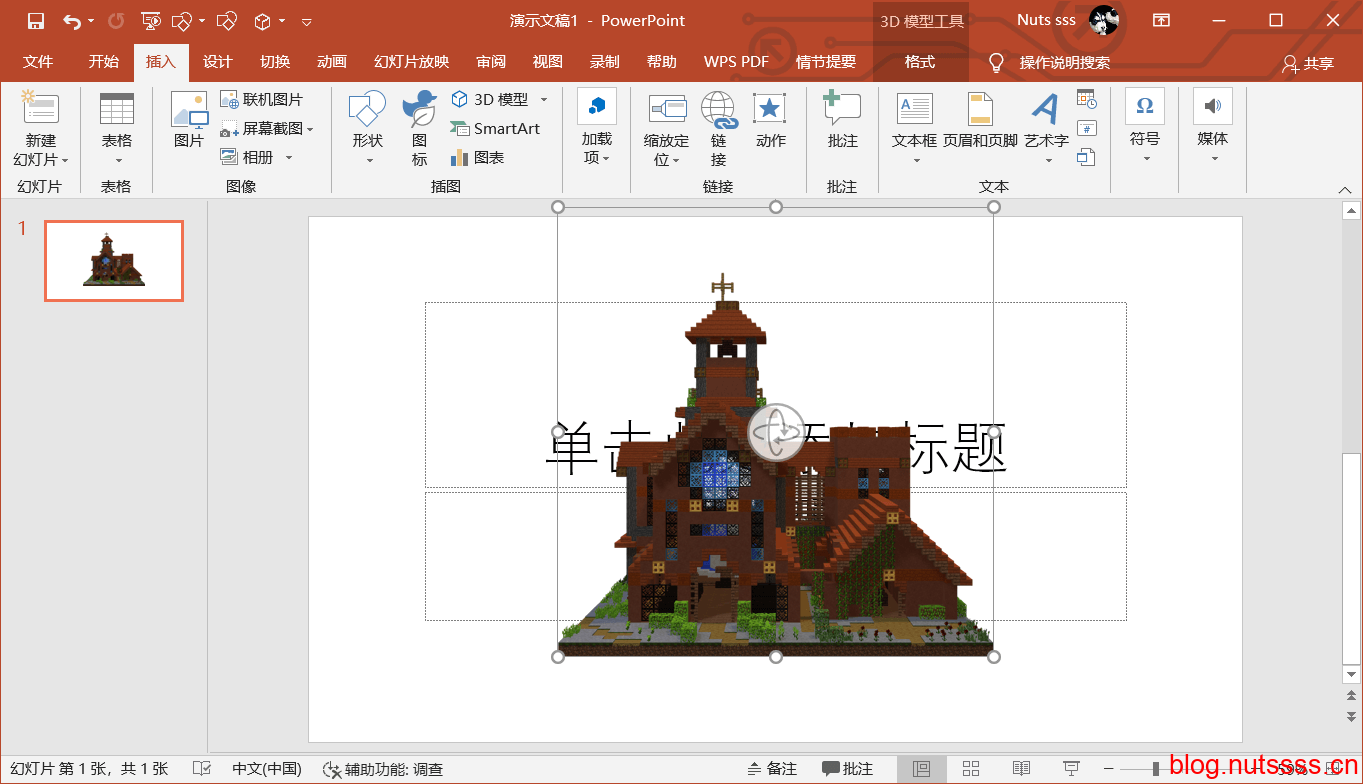Viewport: 1363px width, 784px height.
Task: Switch to slide sorter view icon
Action: tap(971, 769)
